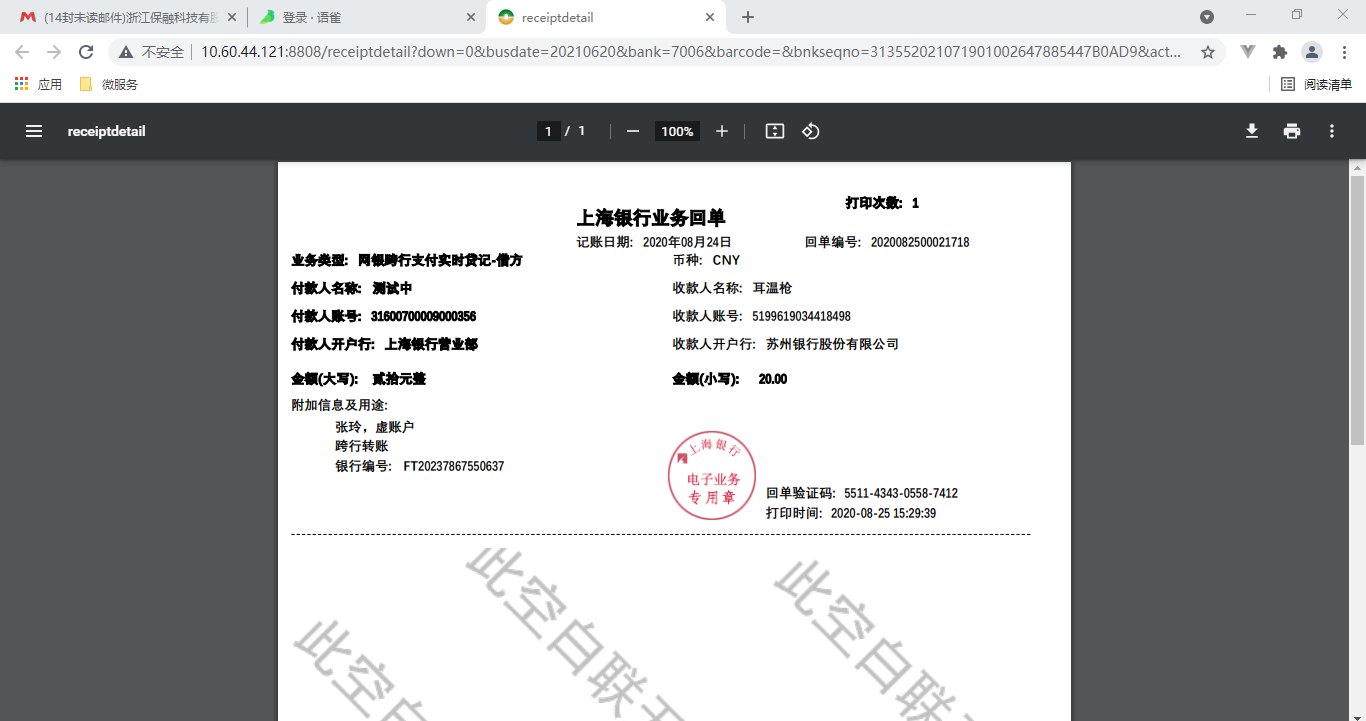Click payer bank 上海银行营业部

point(431,344)
